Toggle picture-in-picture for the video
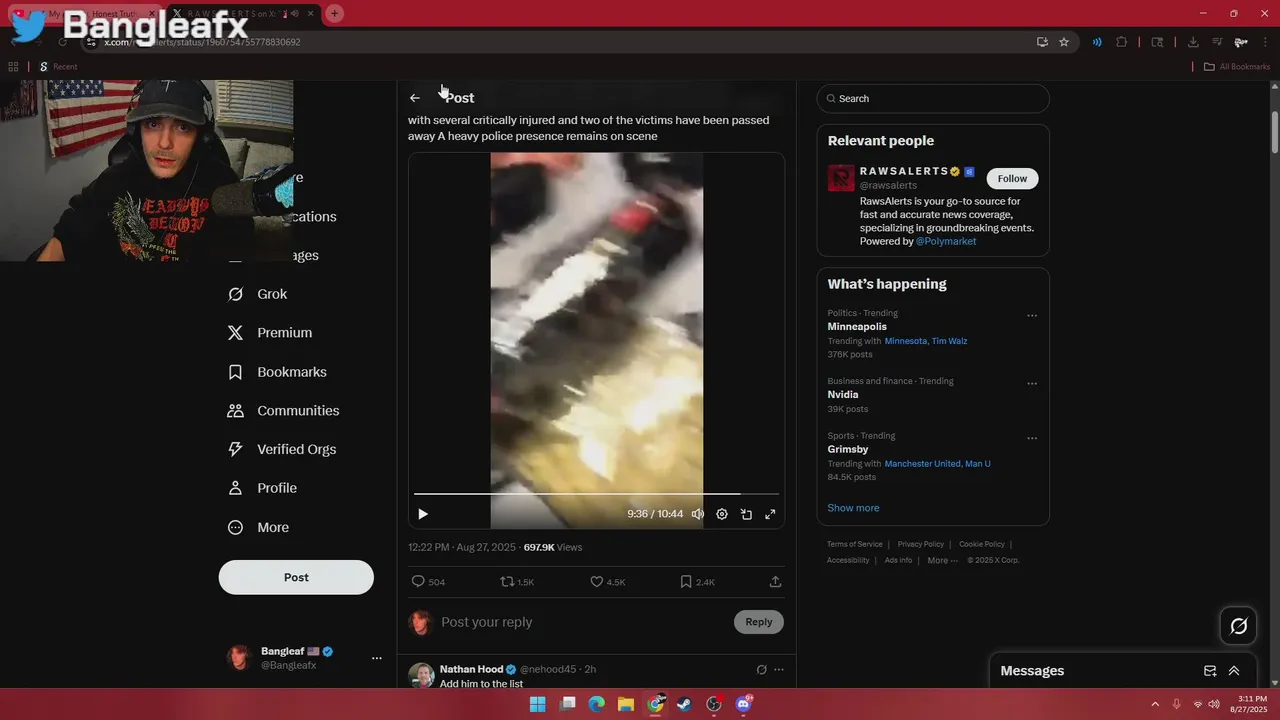 [746, 514]
